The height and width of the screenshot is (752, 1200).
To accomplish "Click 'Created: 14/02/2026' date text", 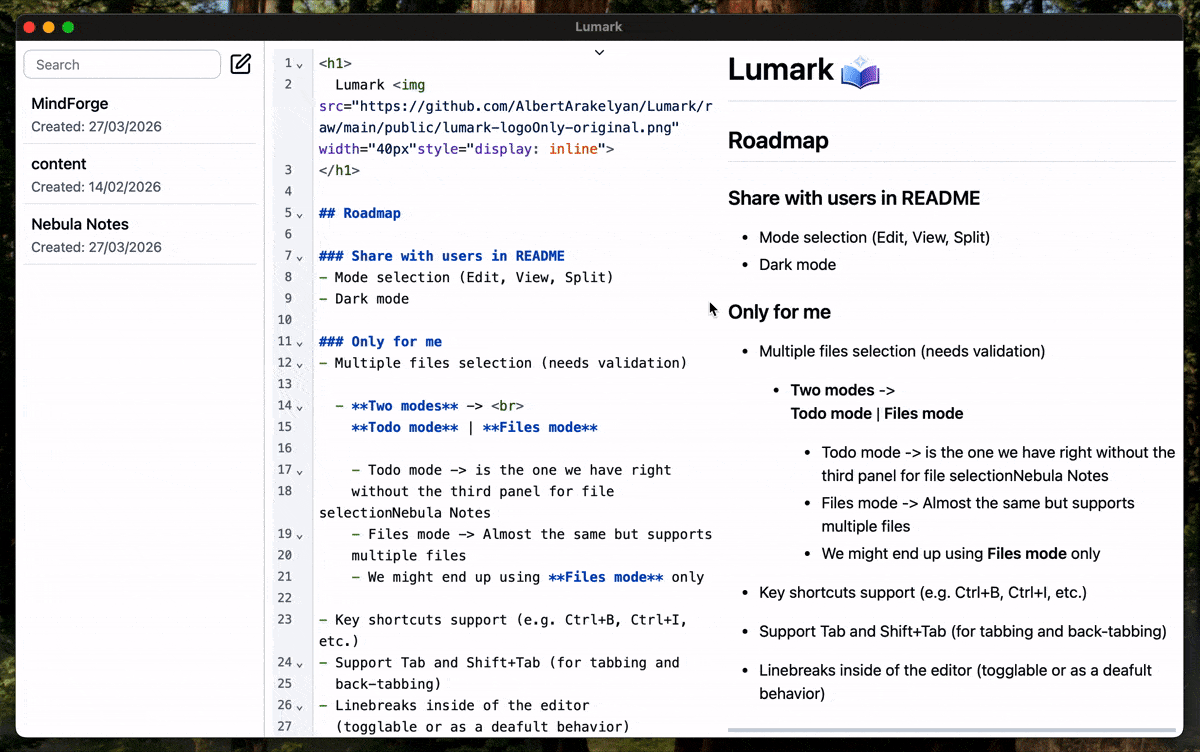I will click(96, 187).
